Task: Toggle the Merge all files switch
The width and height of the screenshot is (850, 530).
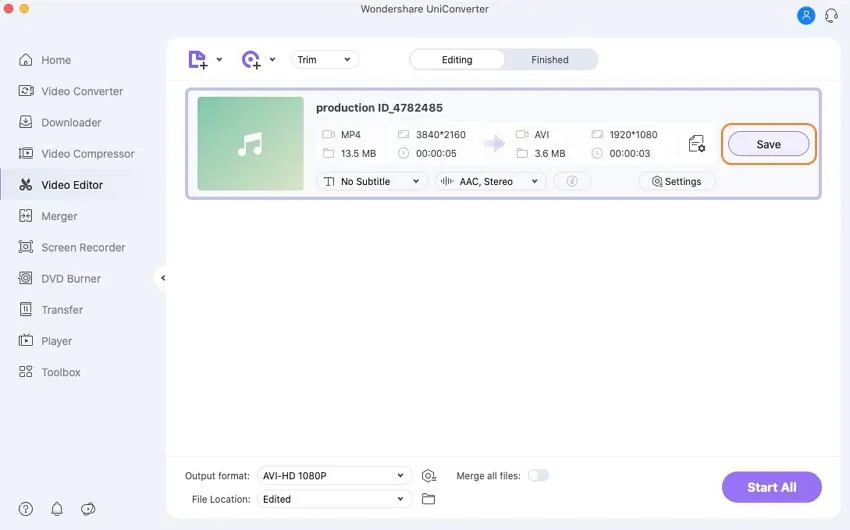Action: (538, 475)
